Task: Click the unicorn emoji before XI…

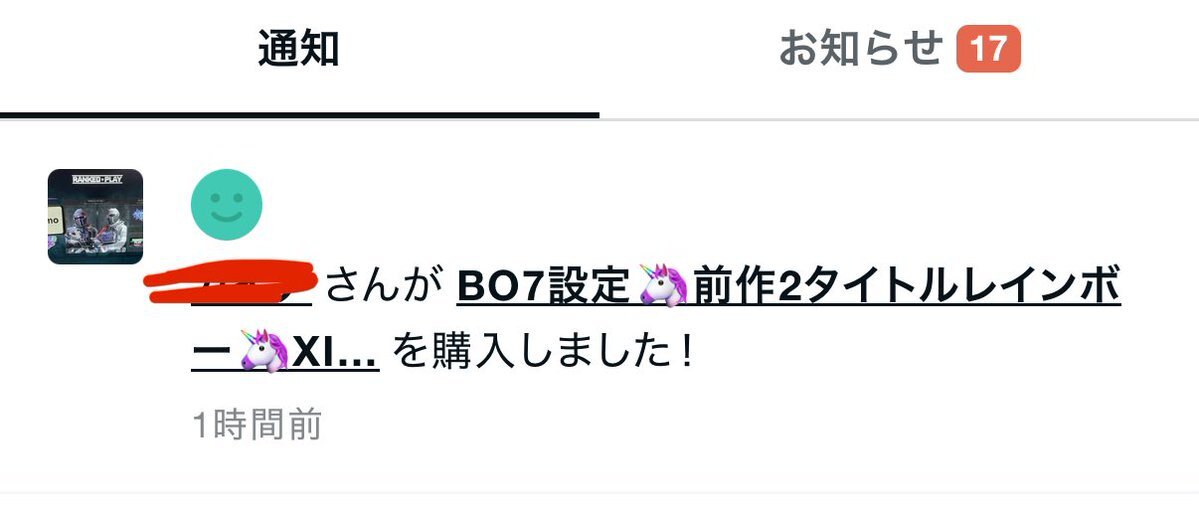Action: [x=265, y=351]
